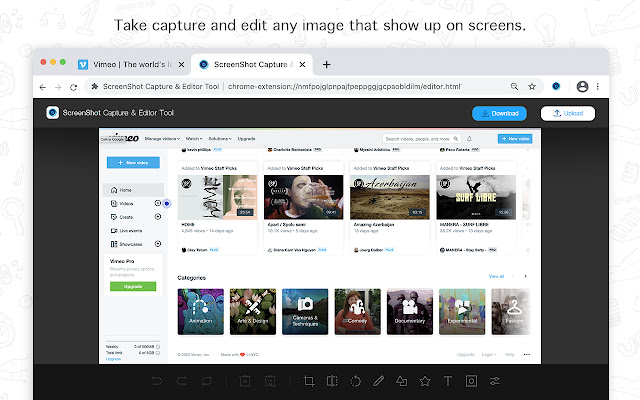Go forward in browser history
640x400 pixels.
tap(58, 87)
